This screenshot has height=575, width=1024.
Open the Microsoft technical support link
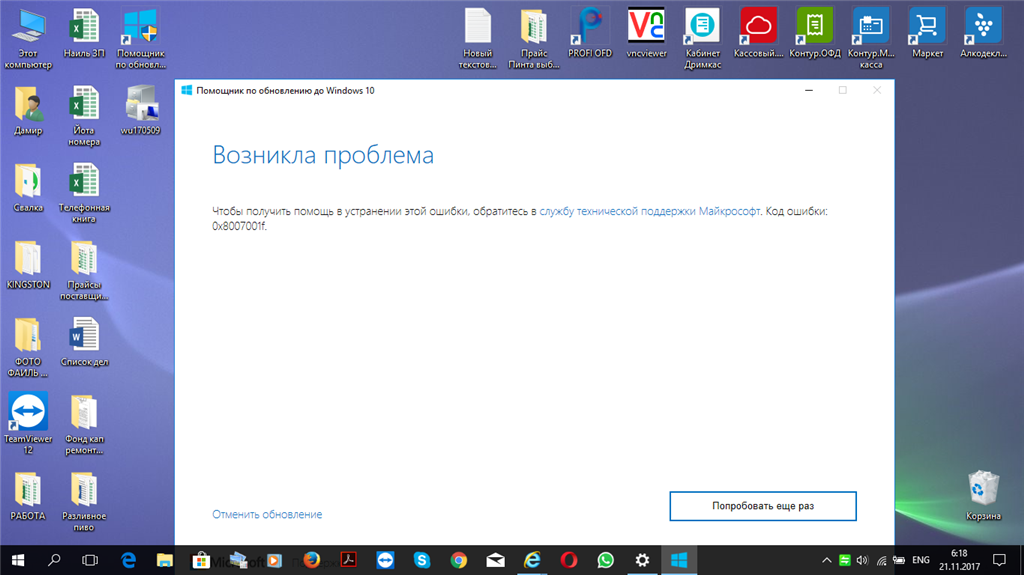[650, 211]
